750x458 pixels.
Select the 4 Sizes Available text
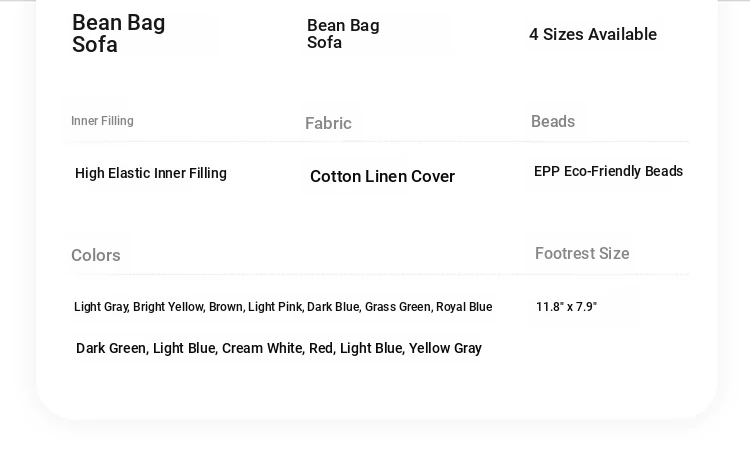(593, 35)
